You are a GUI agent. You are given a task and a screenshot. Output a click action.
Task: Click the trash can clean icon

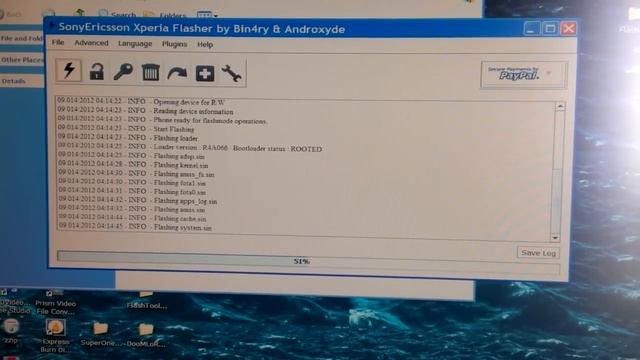pyautogui.click(x=150, y=73)
